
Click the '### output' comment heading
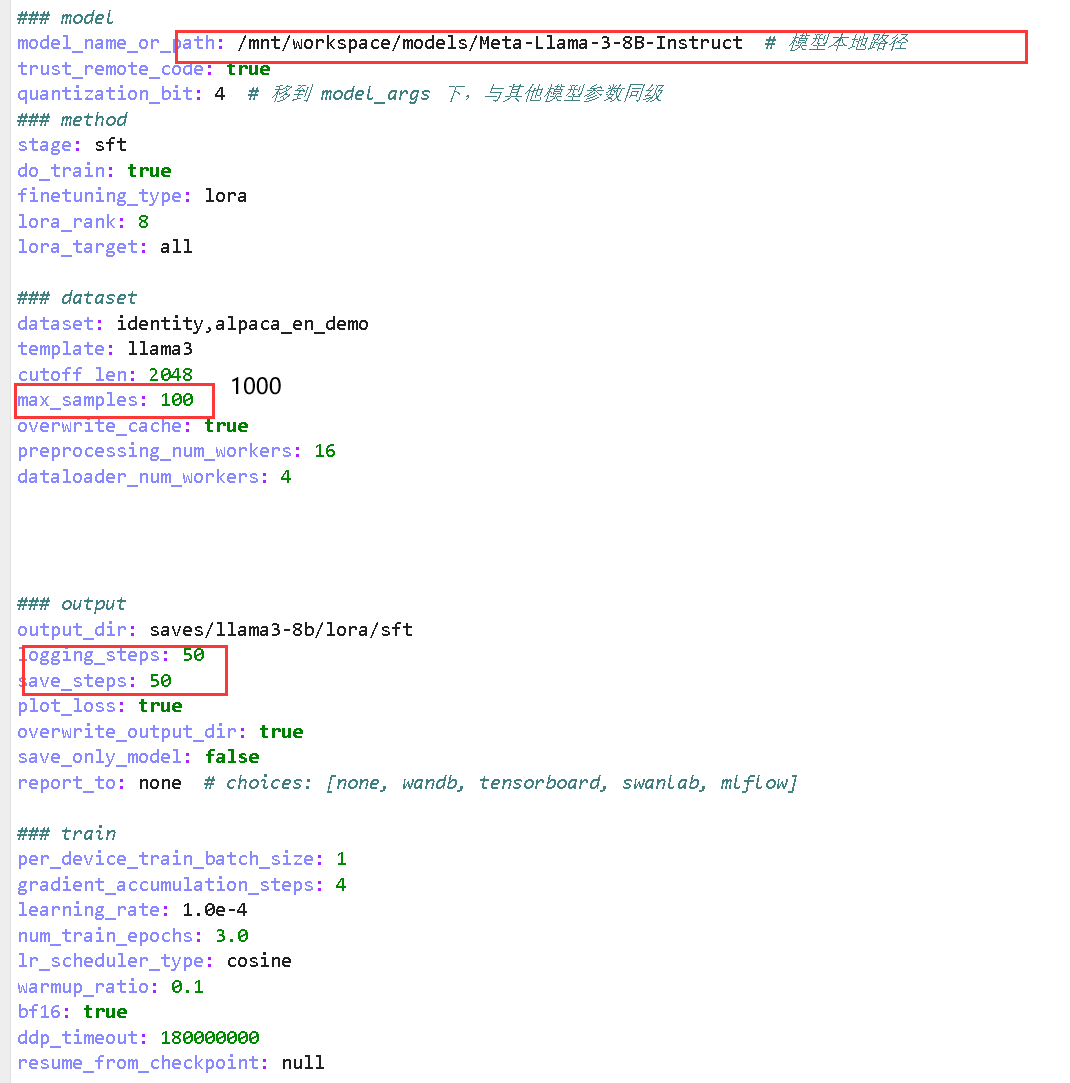[71, 604]
